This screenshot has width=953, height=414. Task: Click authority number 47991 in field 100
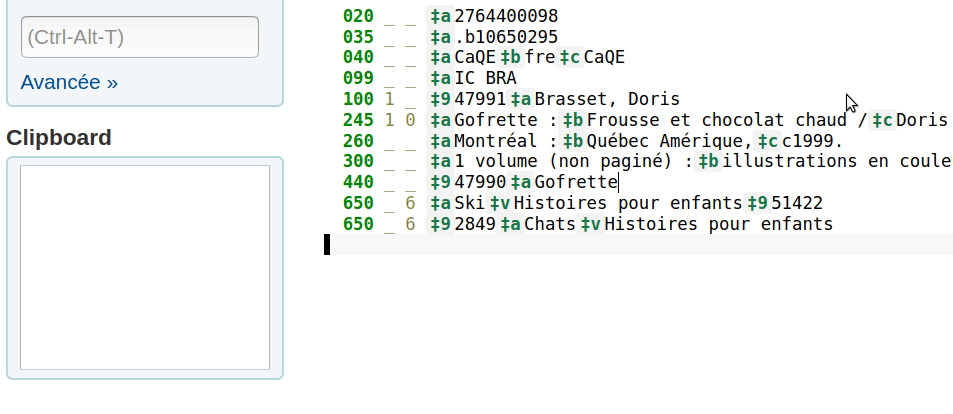pos(480,99)
